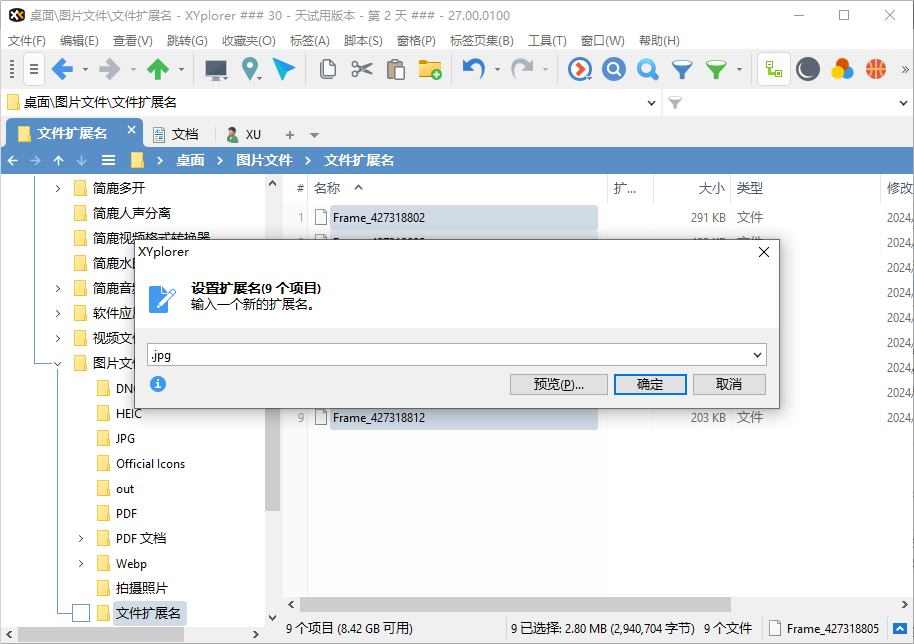Click the green Up arrow icon

click(160, 70)
